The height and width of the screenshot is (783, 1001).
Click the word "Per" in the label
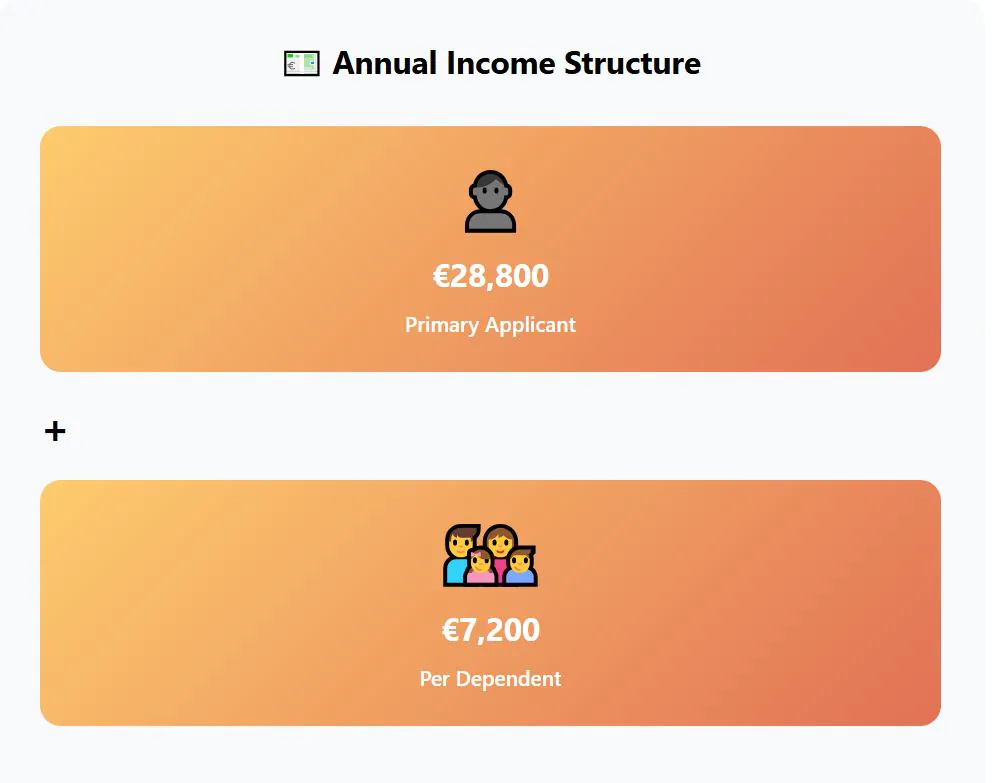click(435, 679)
